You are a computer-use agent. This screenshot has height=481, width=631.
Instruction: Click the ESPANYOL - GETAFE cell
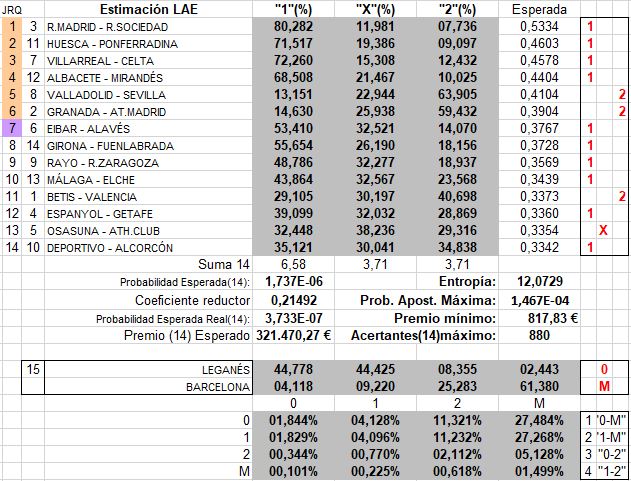pos(148,214)
